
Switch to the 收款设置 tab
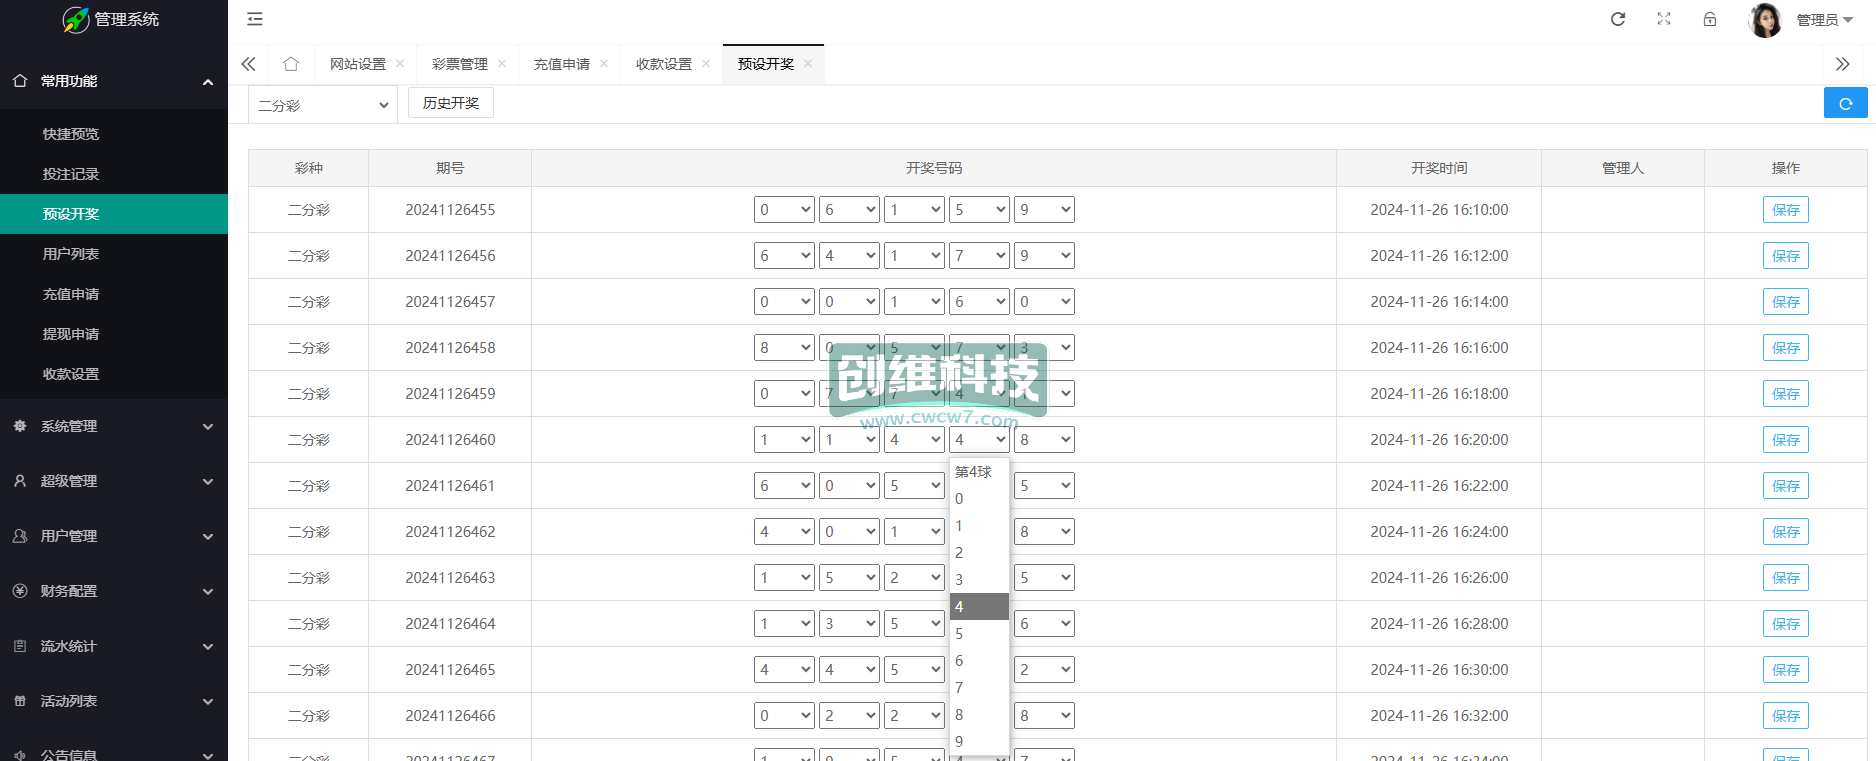[x=664, y=64]
